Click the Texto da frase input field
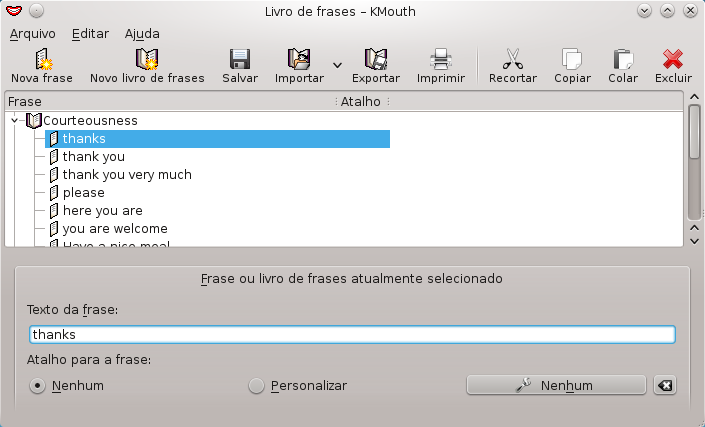 pyautogui.click(x=352, y=335)
